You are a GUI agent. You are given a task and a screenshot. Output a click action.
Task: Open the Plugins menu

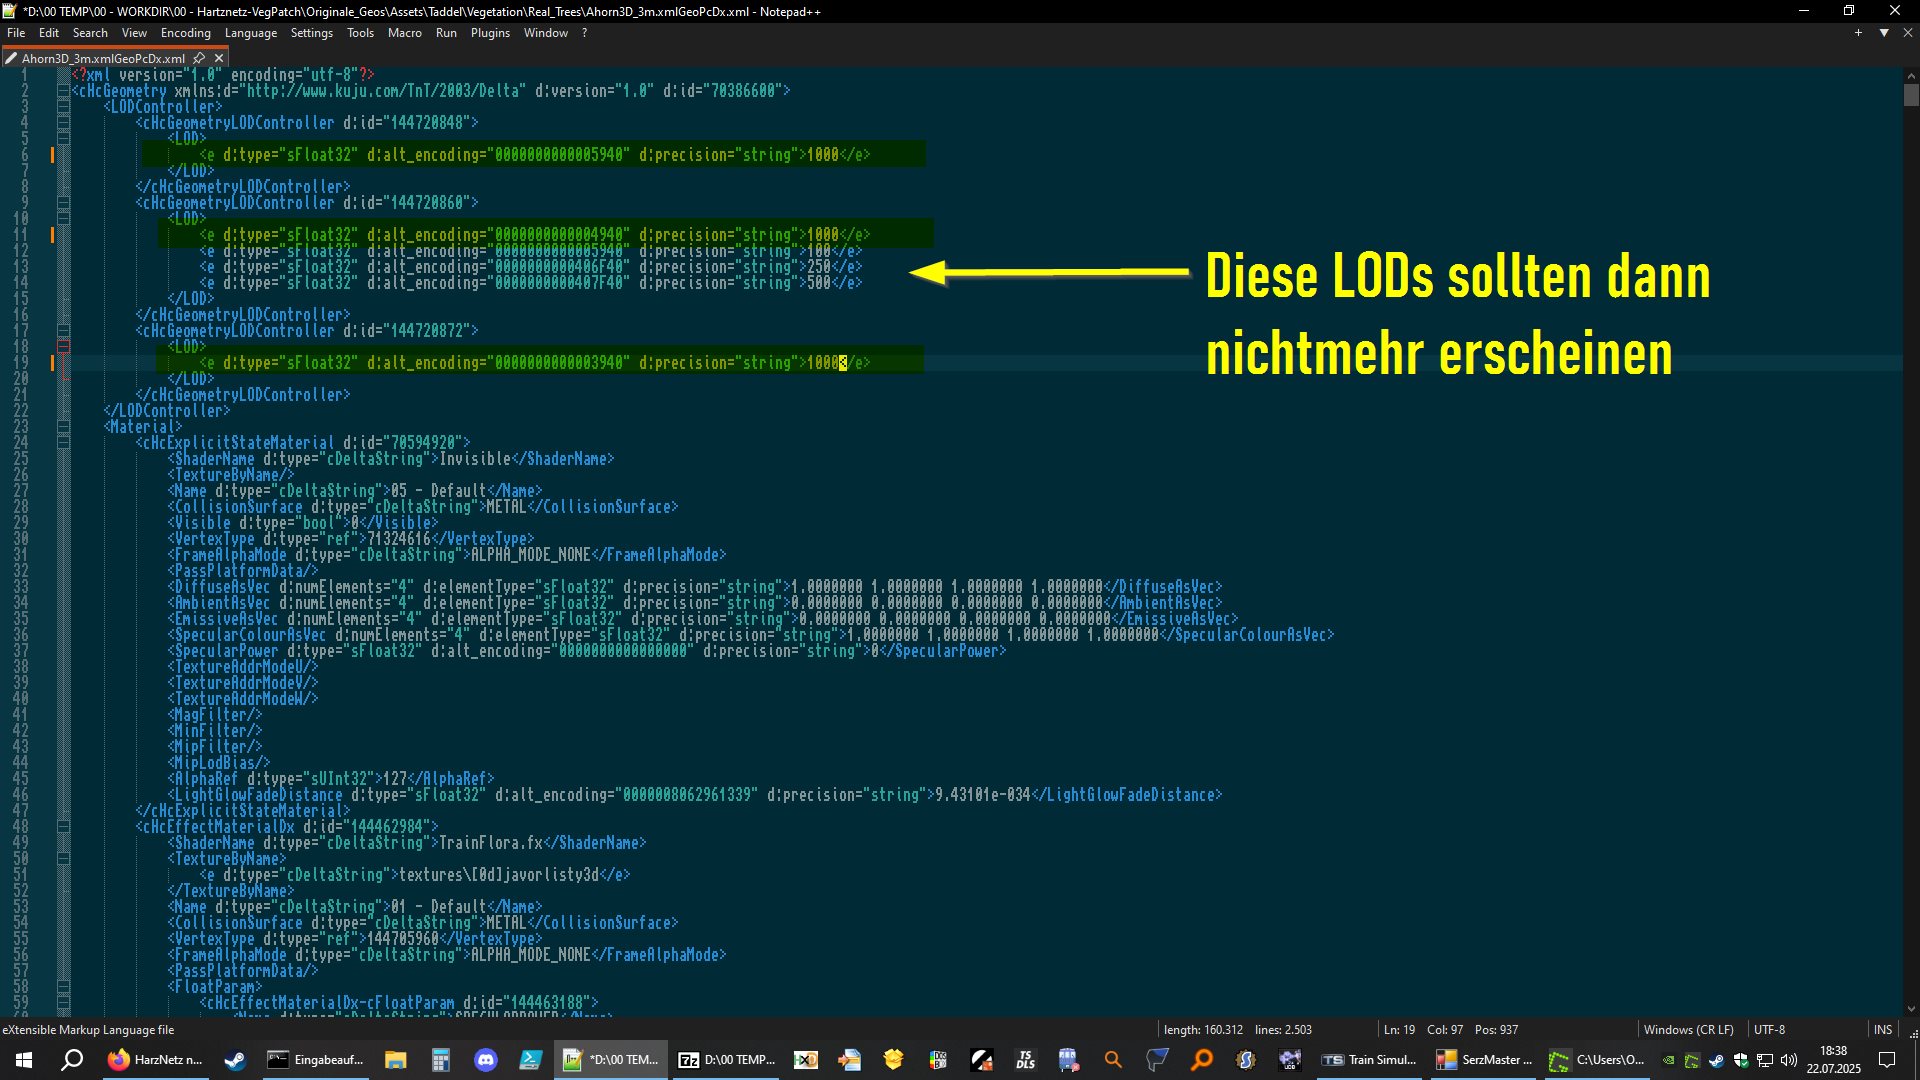[x=490, y=33]
